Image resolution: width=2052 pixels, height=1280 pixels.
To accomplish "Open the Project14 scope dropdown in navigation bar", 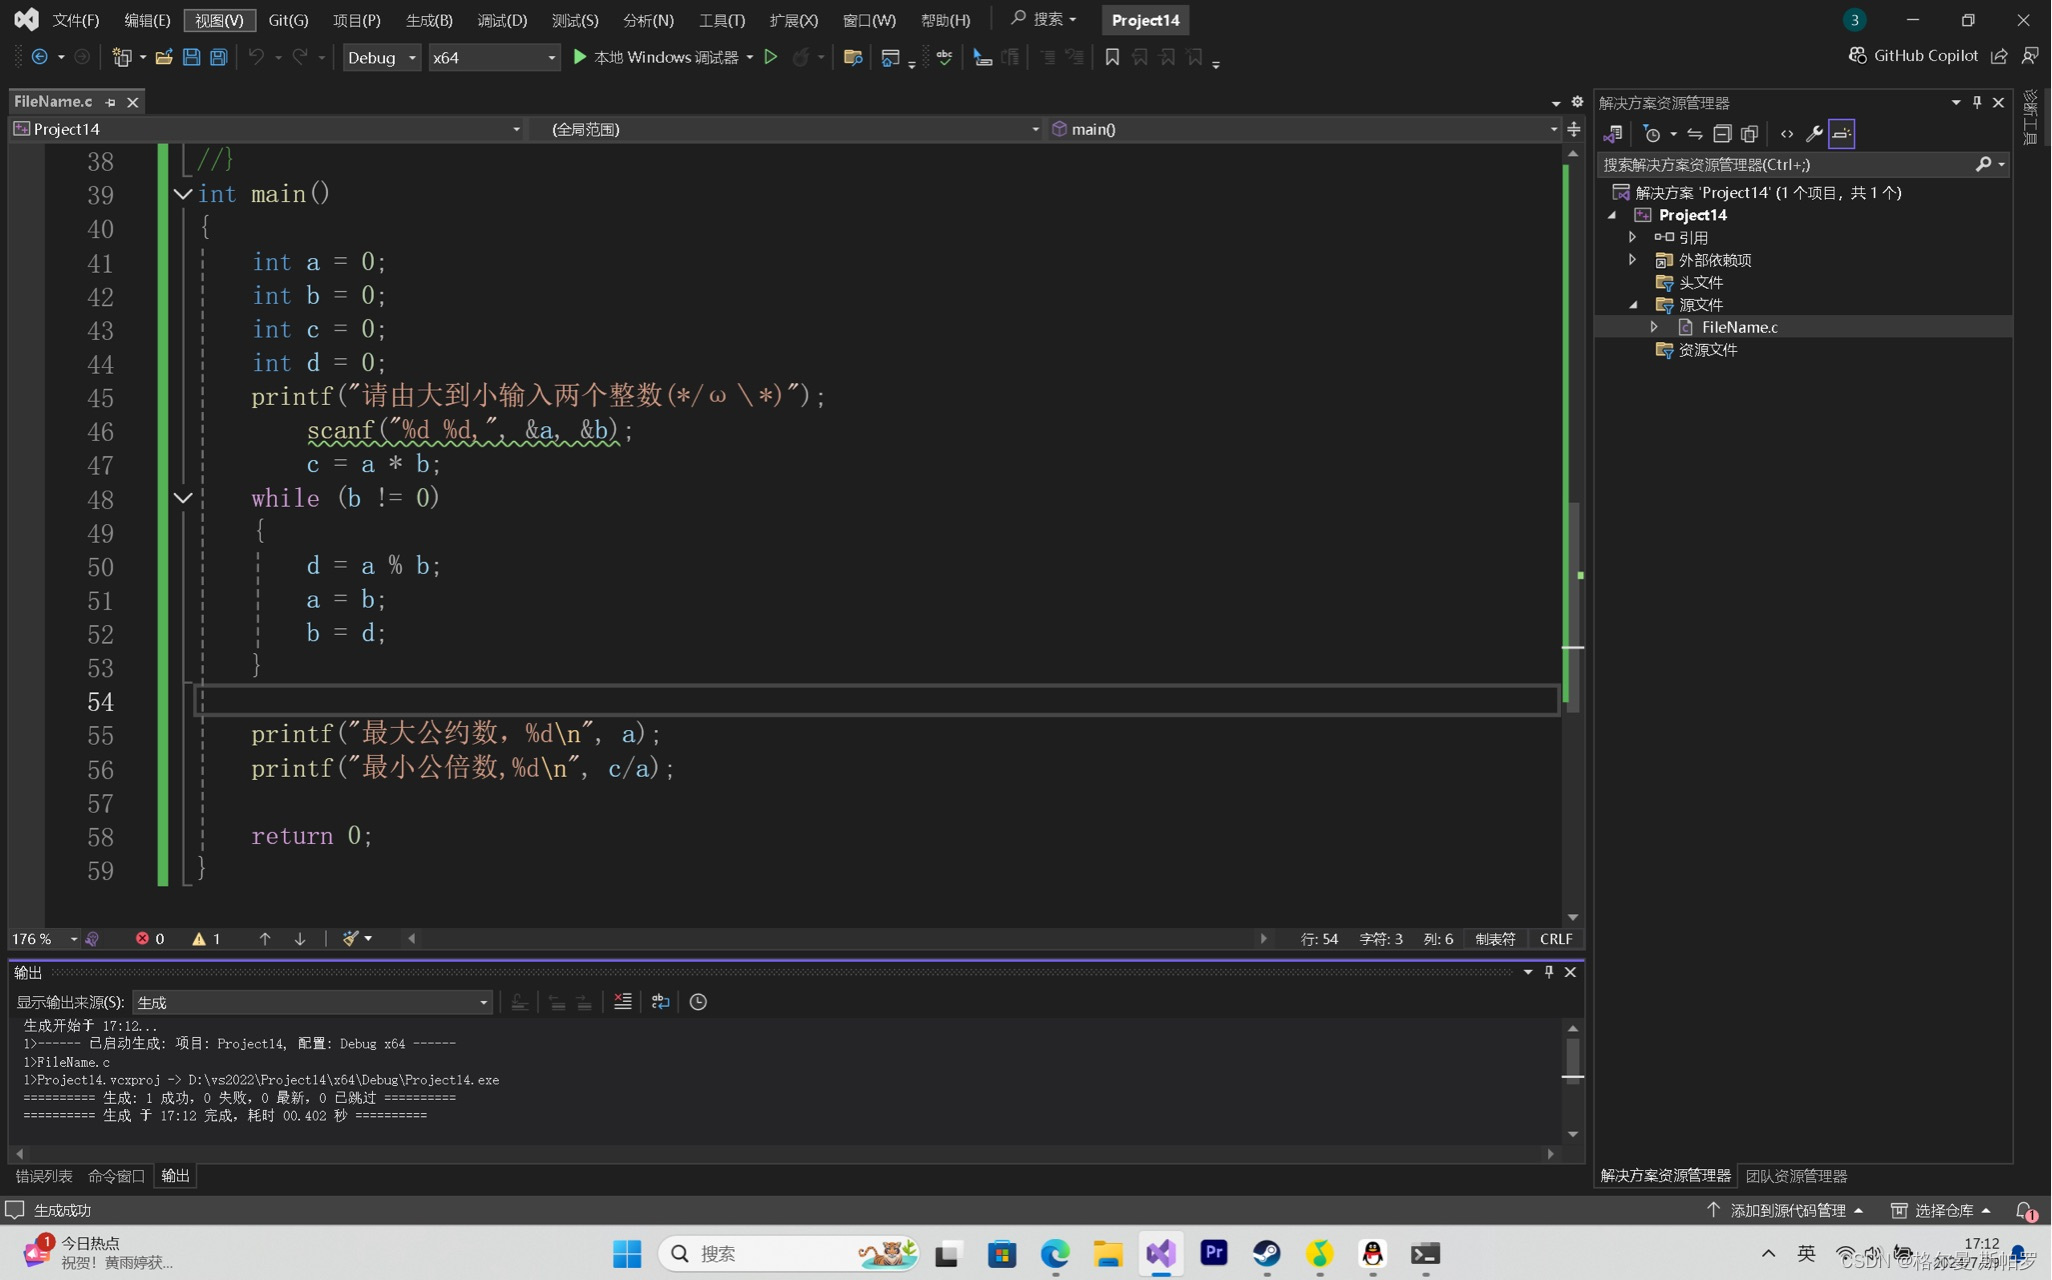I will (x=267, y=129).
